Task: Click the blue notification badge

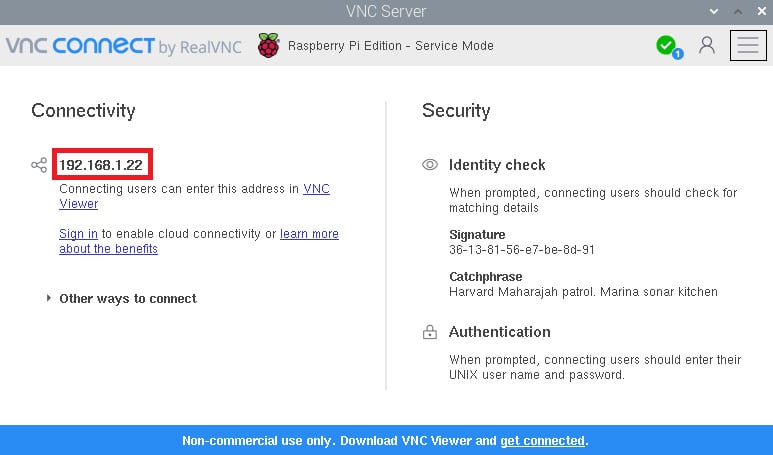Action: [678, 54]
